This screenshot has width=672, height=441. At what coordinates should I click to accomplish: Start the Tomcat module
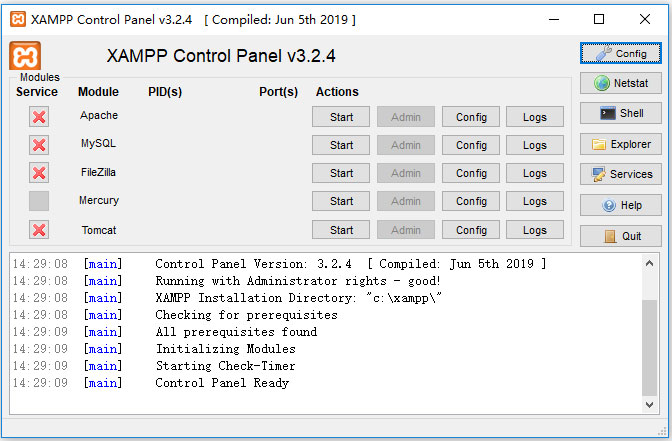341,230
